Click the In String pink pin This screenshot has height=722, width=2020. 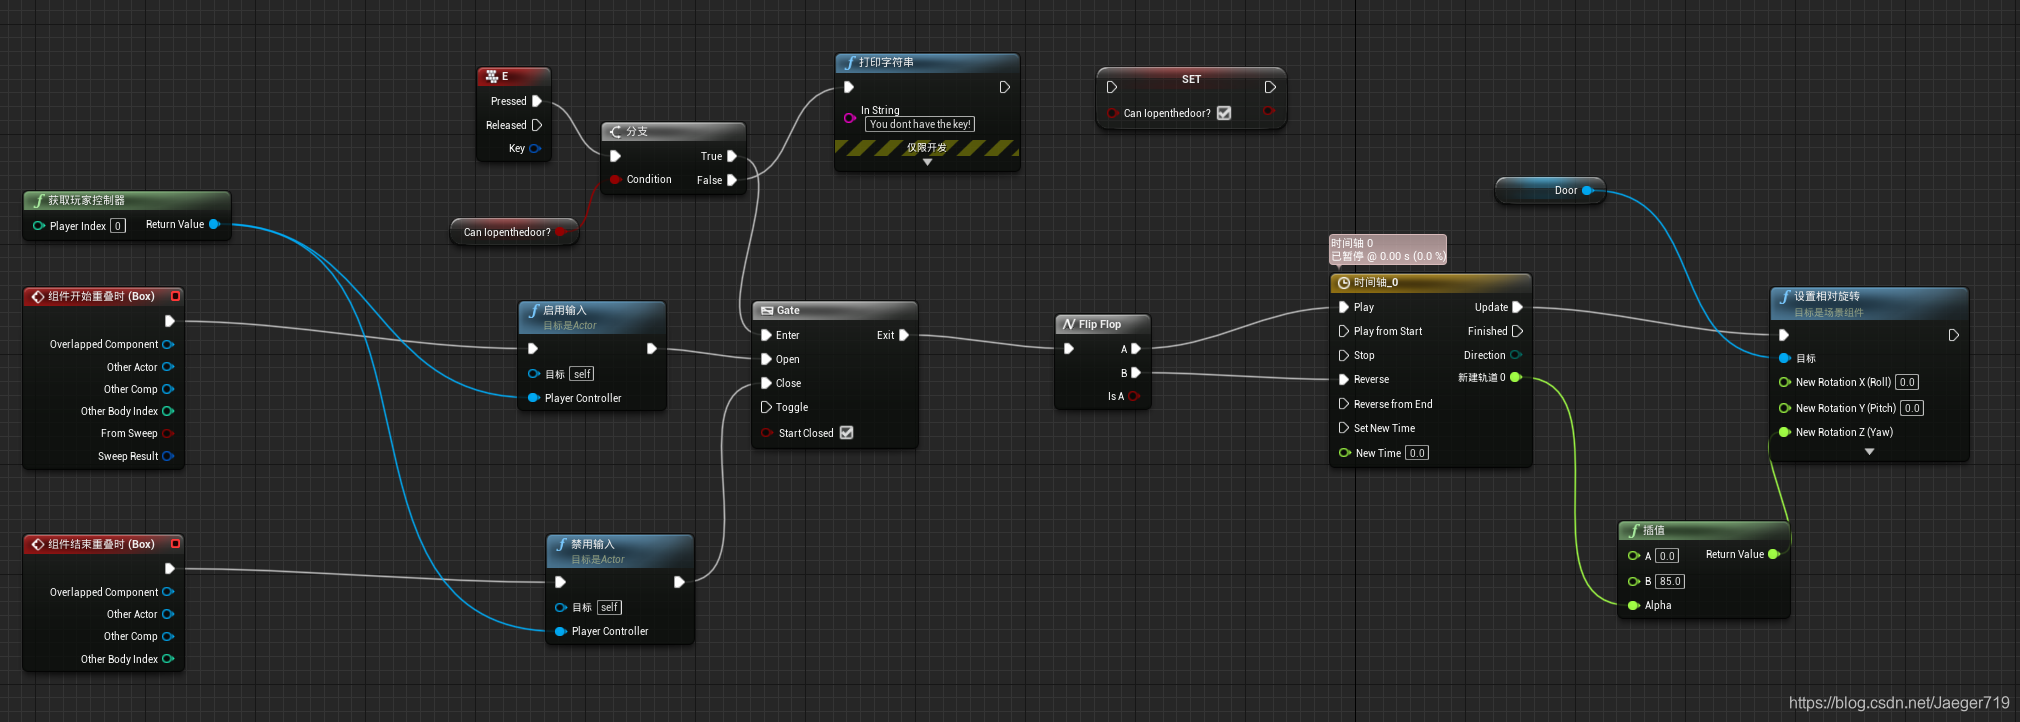point(849,118)
